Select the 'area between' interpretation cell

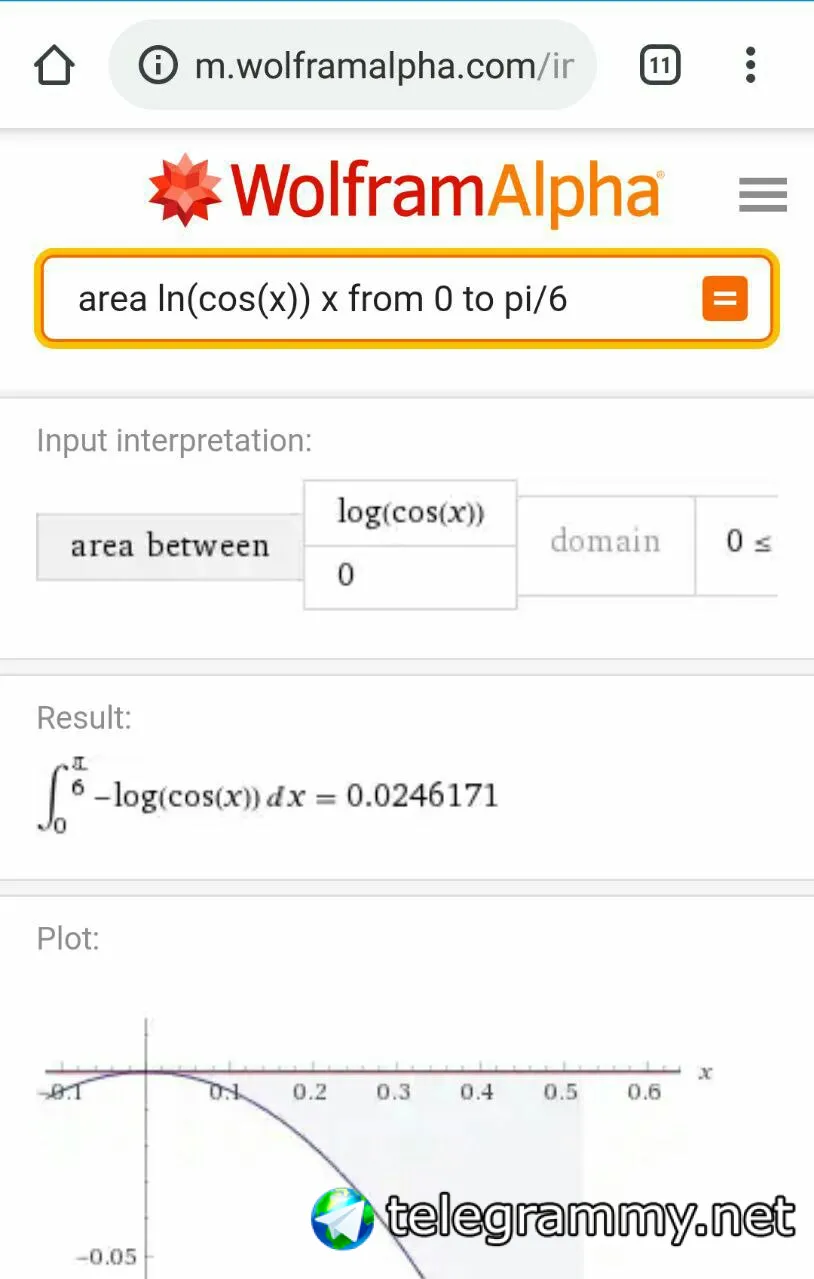tap(170, 546)
